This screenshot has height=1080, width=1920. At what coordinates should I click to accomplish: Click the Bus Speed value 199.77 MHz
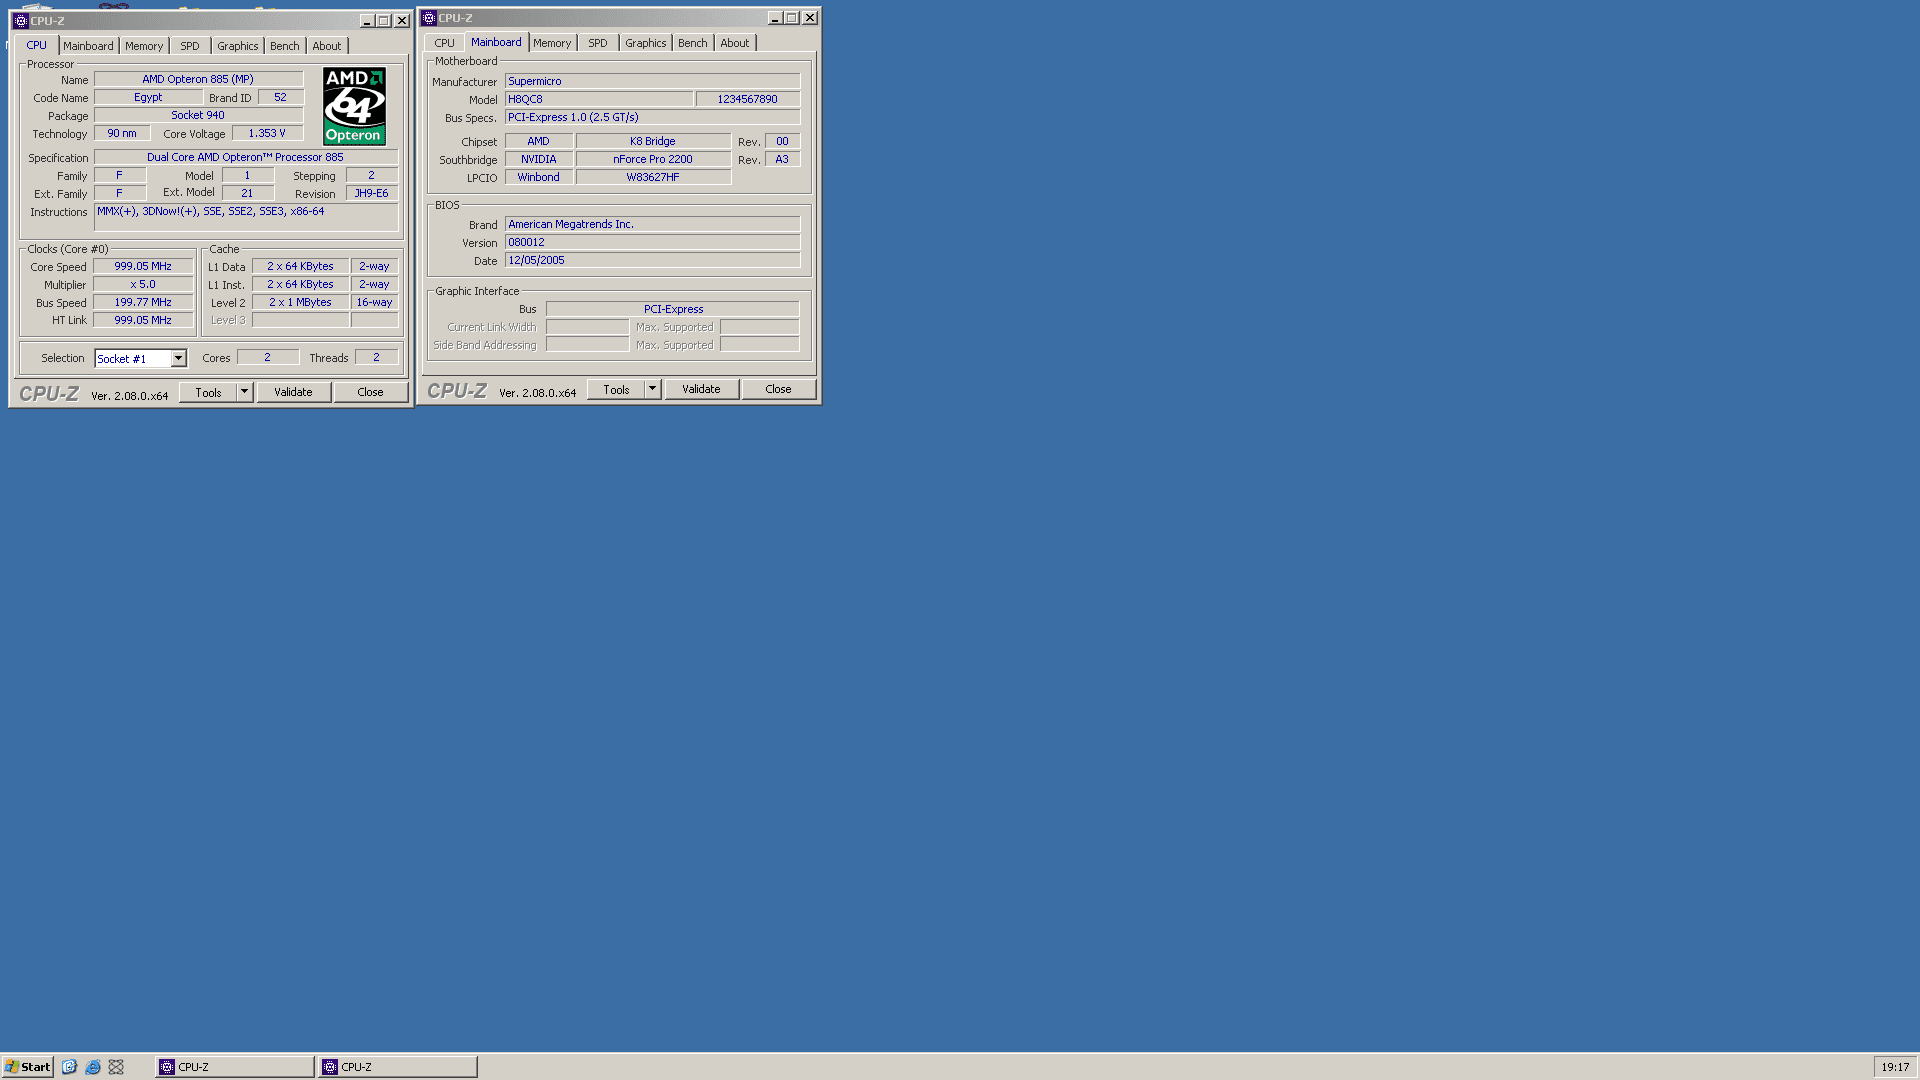[x=143, y=302]
